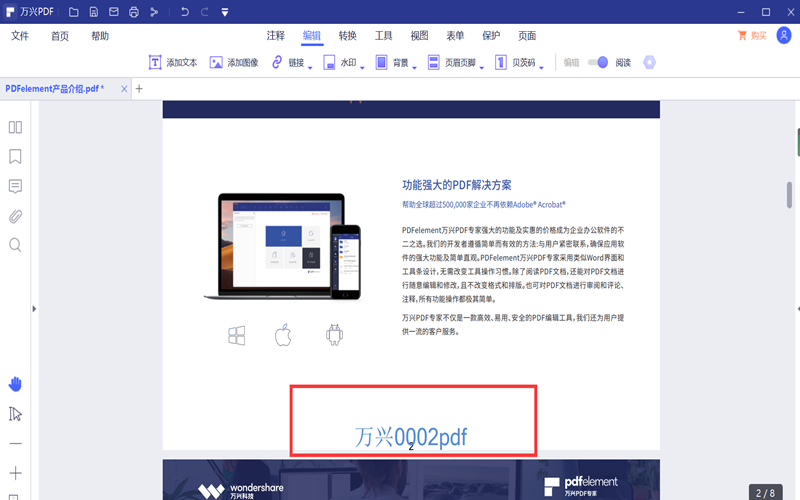The width and height of the screenshot is (800, 500).
Task: Open the 文件 file menu
Action: click(x=20, y=36)
